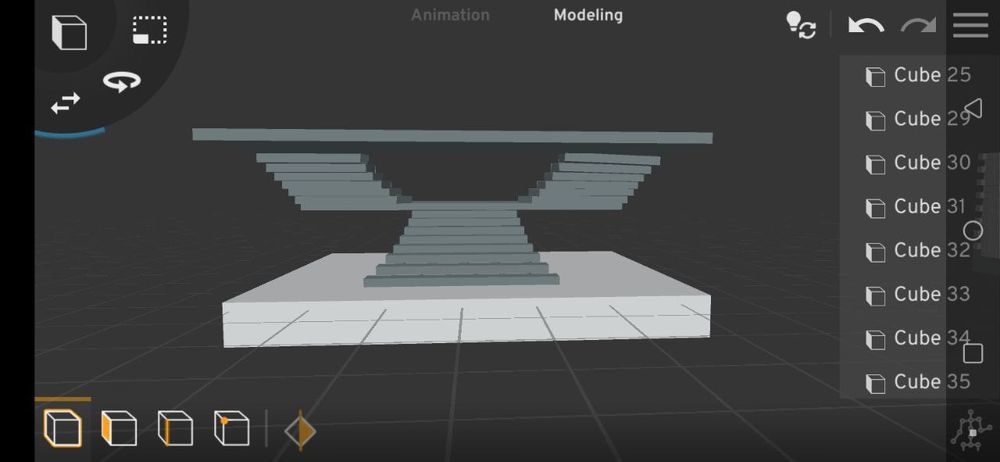This screenshot has width=1000, height=462.
Task: Switch to the Animation tab
Action: coord(450,15)
